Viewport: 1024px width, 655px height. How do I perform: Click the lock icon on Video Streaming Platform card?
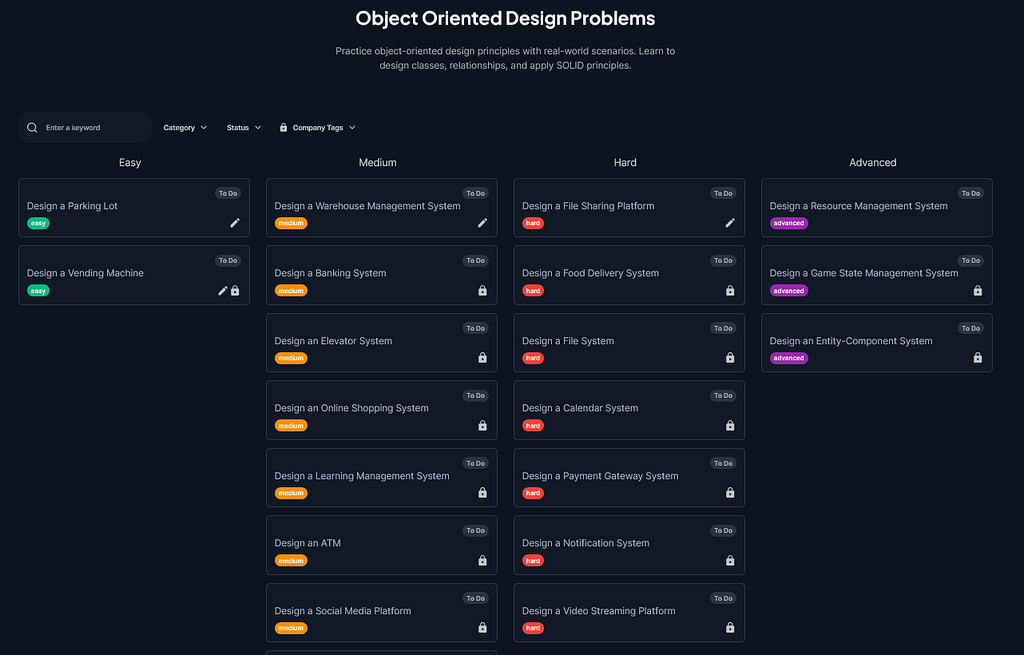(730, 628)
